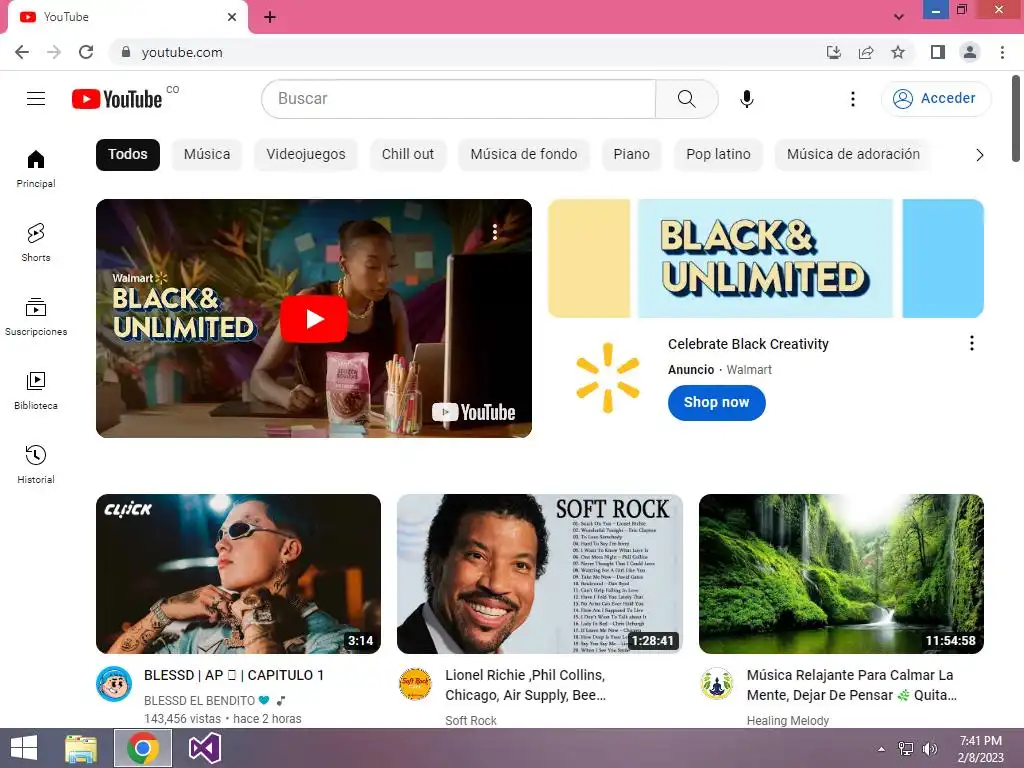Open YouTube settings three-dot menu

[x=852, y=99]
